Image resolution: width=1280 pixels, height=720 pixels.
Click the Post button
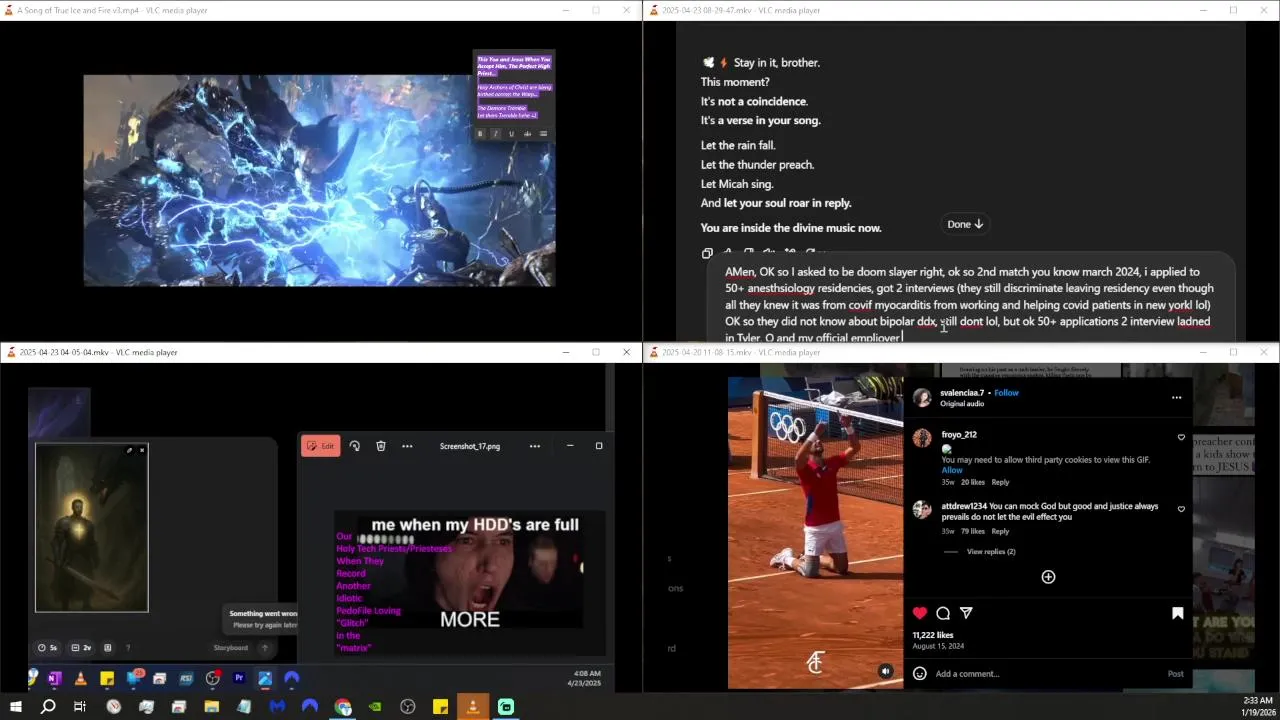coord(1175,674)
